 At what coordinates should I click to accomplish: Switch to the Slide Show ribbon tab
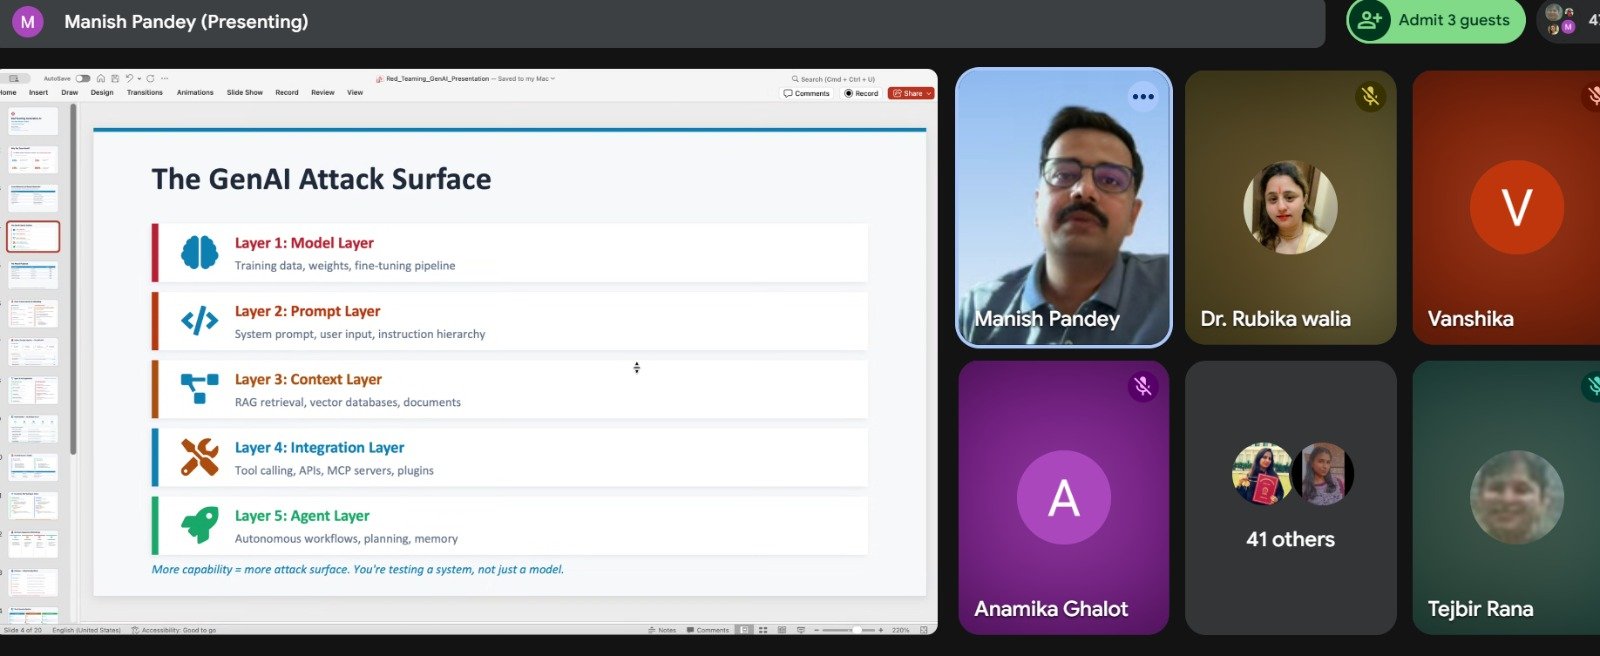click(244, 92)
